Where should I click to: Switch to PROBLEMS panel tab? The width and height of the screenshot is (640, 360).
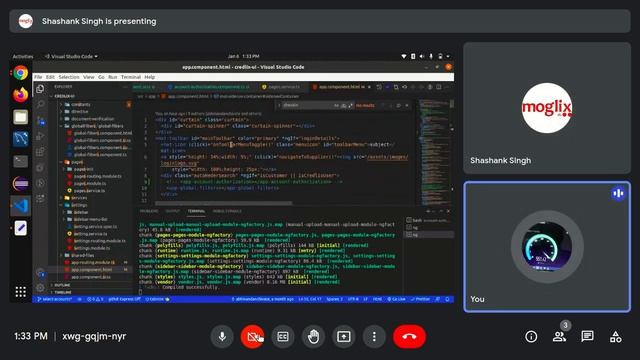pos(149,211)
